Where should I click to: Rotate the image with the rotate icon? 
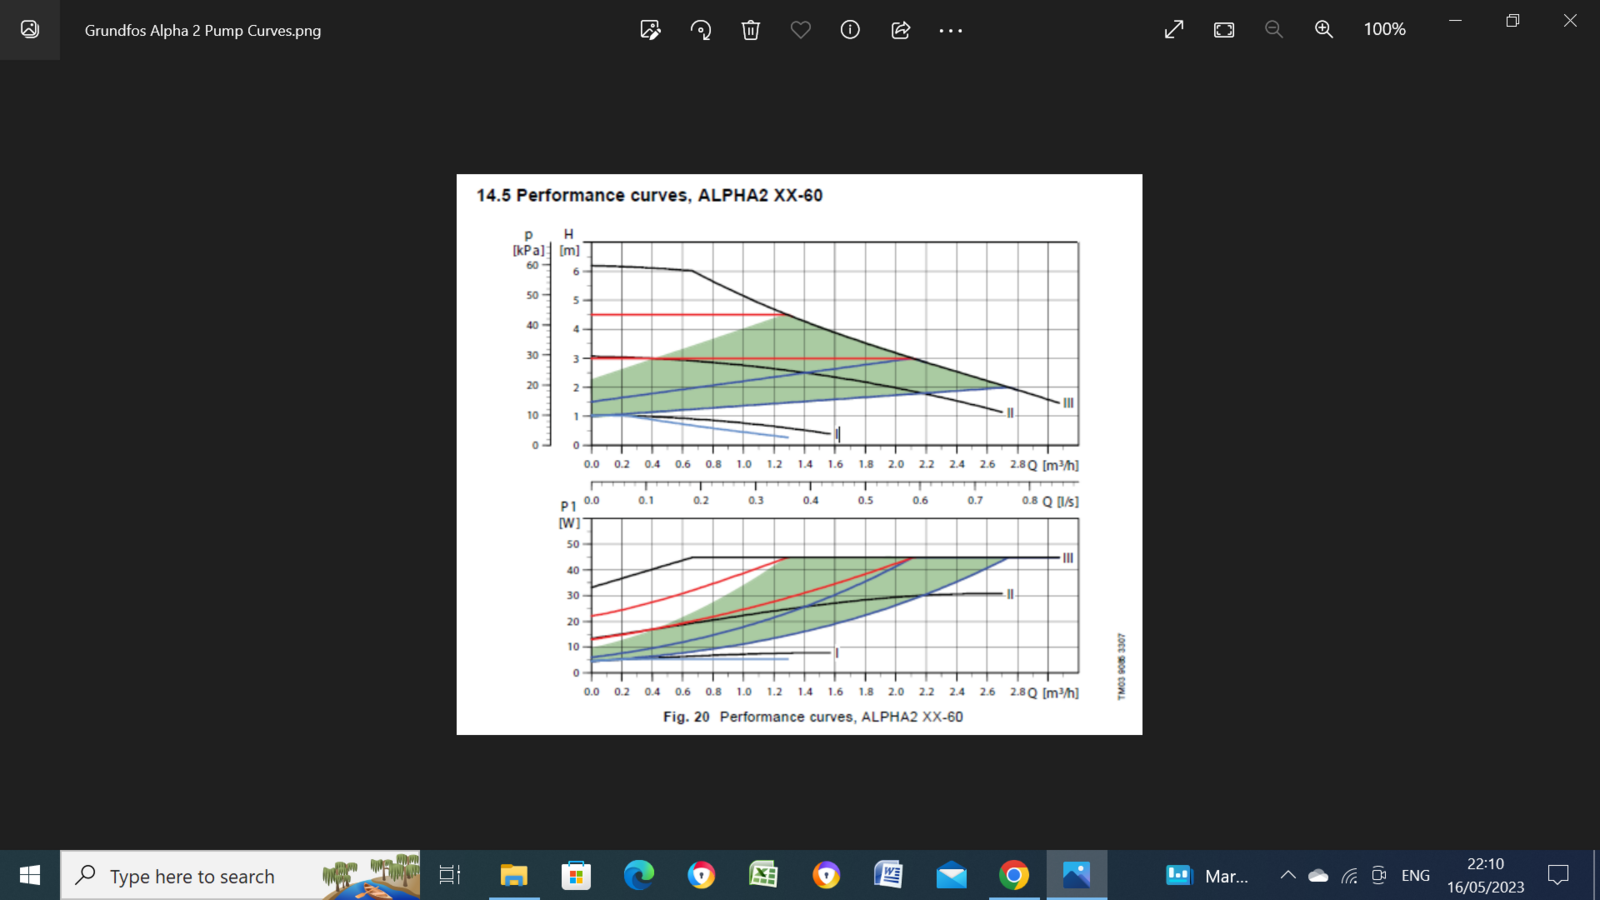point(701,30)
